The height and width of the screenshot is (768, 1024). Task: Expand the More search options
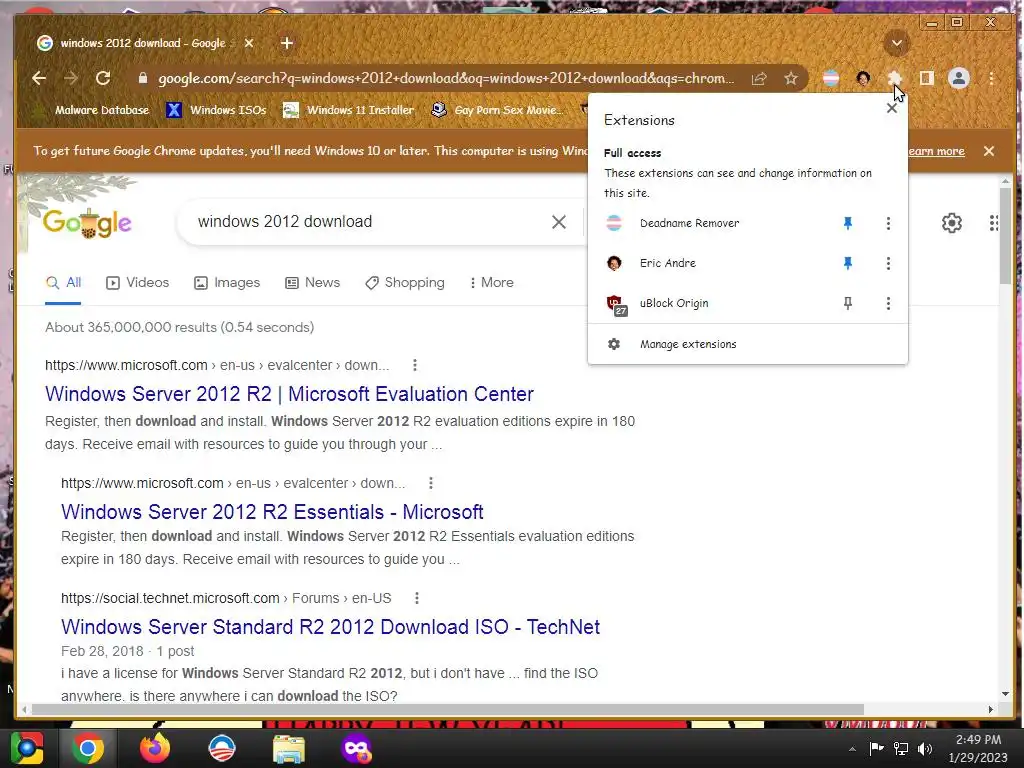(491, 283)
